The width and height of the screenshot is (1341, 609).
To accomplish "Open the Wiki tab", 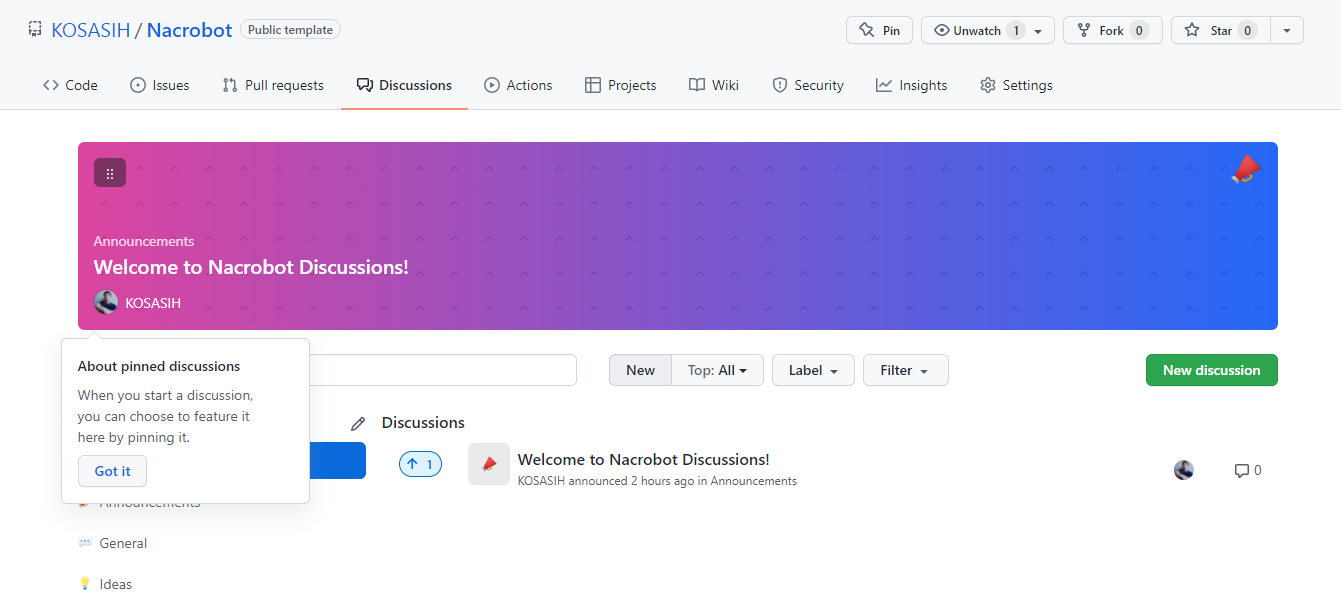I will point(714,85).
